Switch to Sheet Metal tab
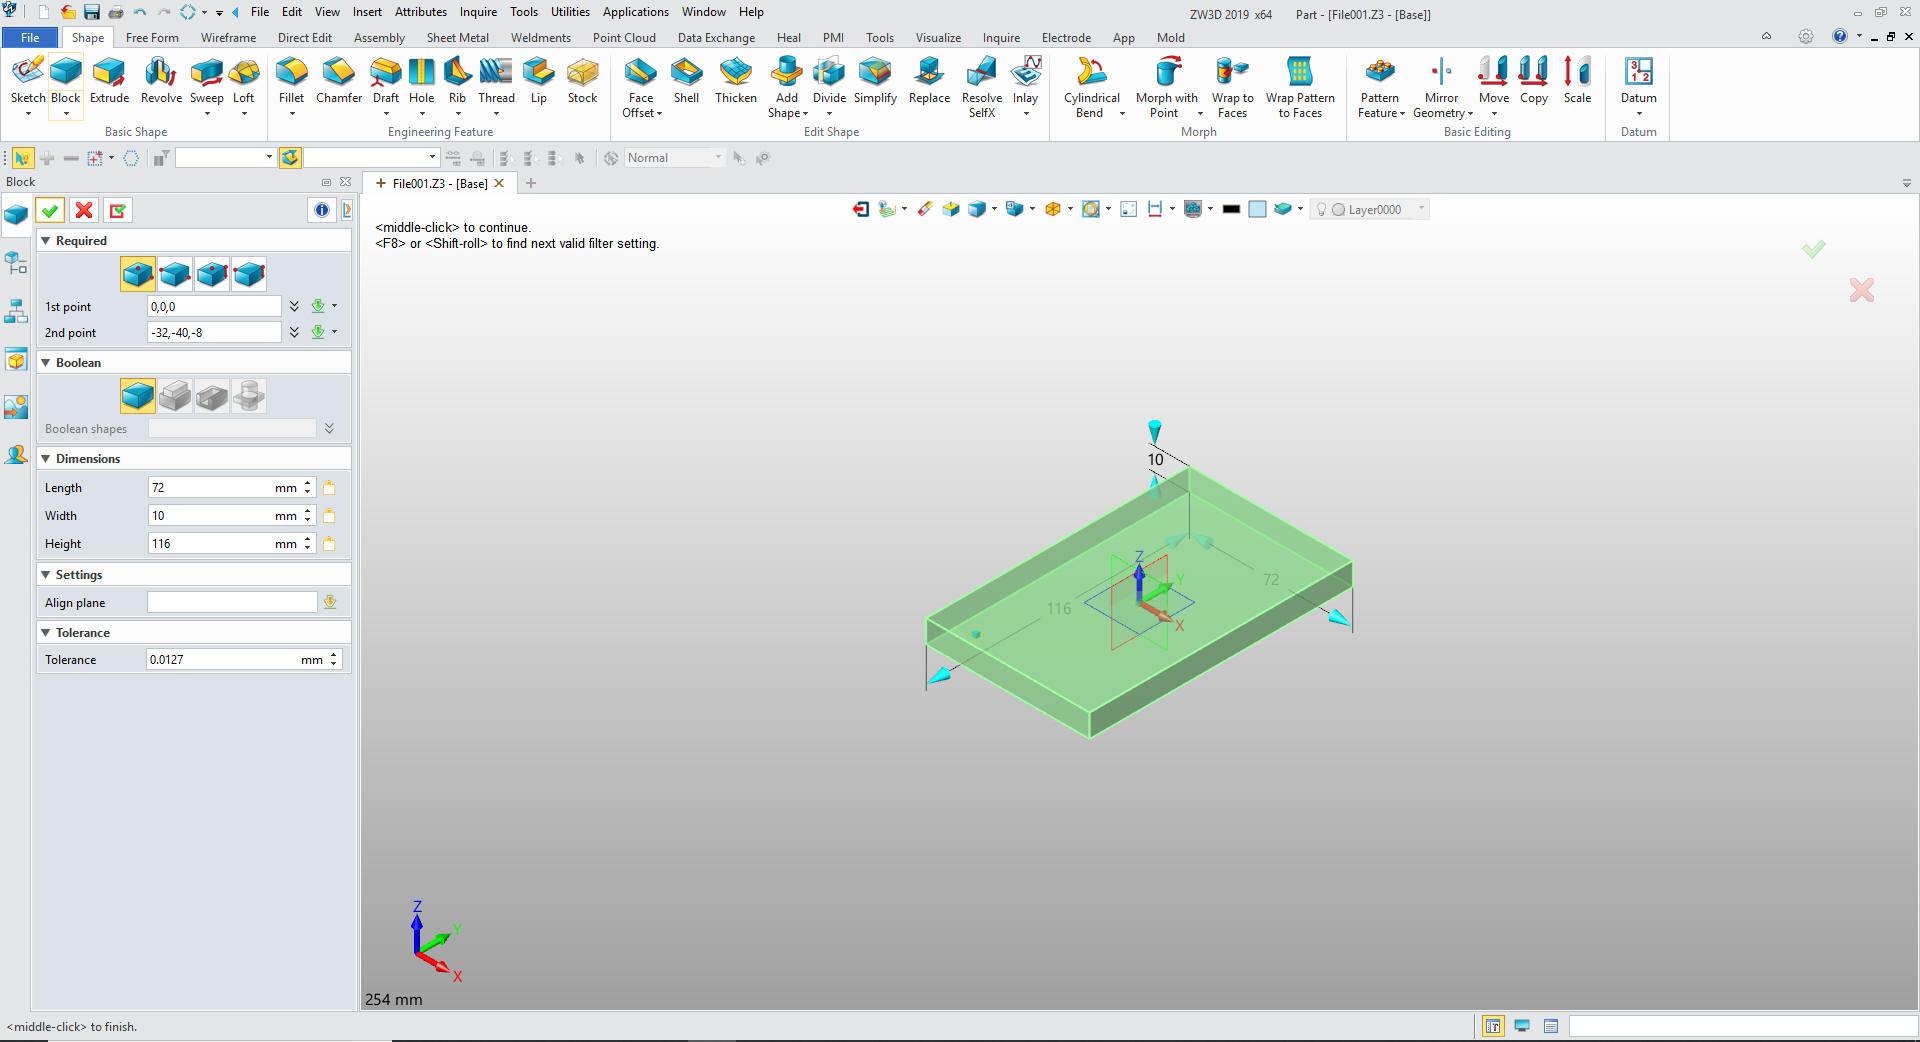 [x=458, y=38]
